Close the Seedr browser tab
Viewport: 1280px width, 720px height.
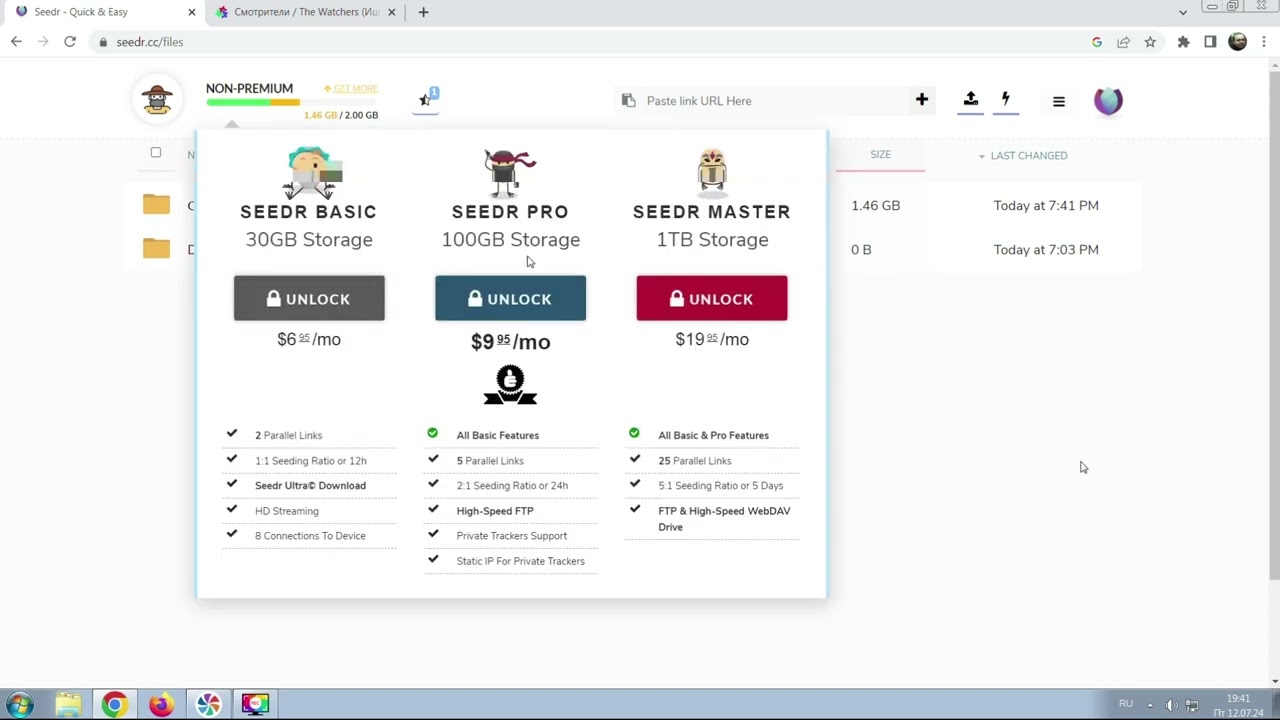point(190,12)
